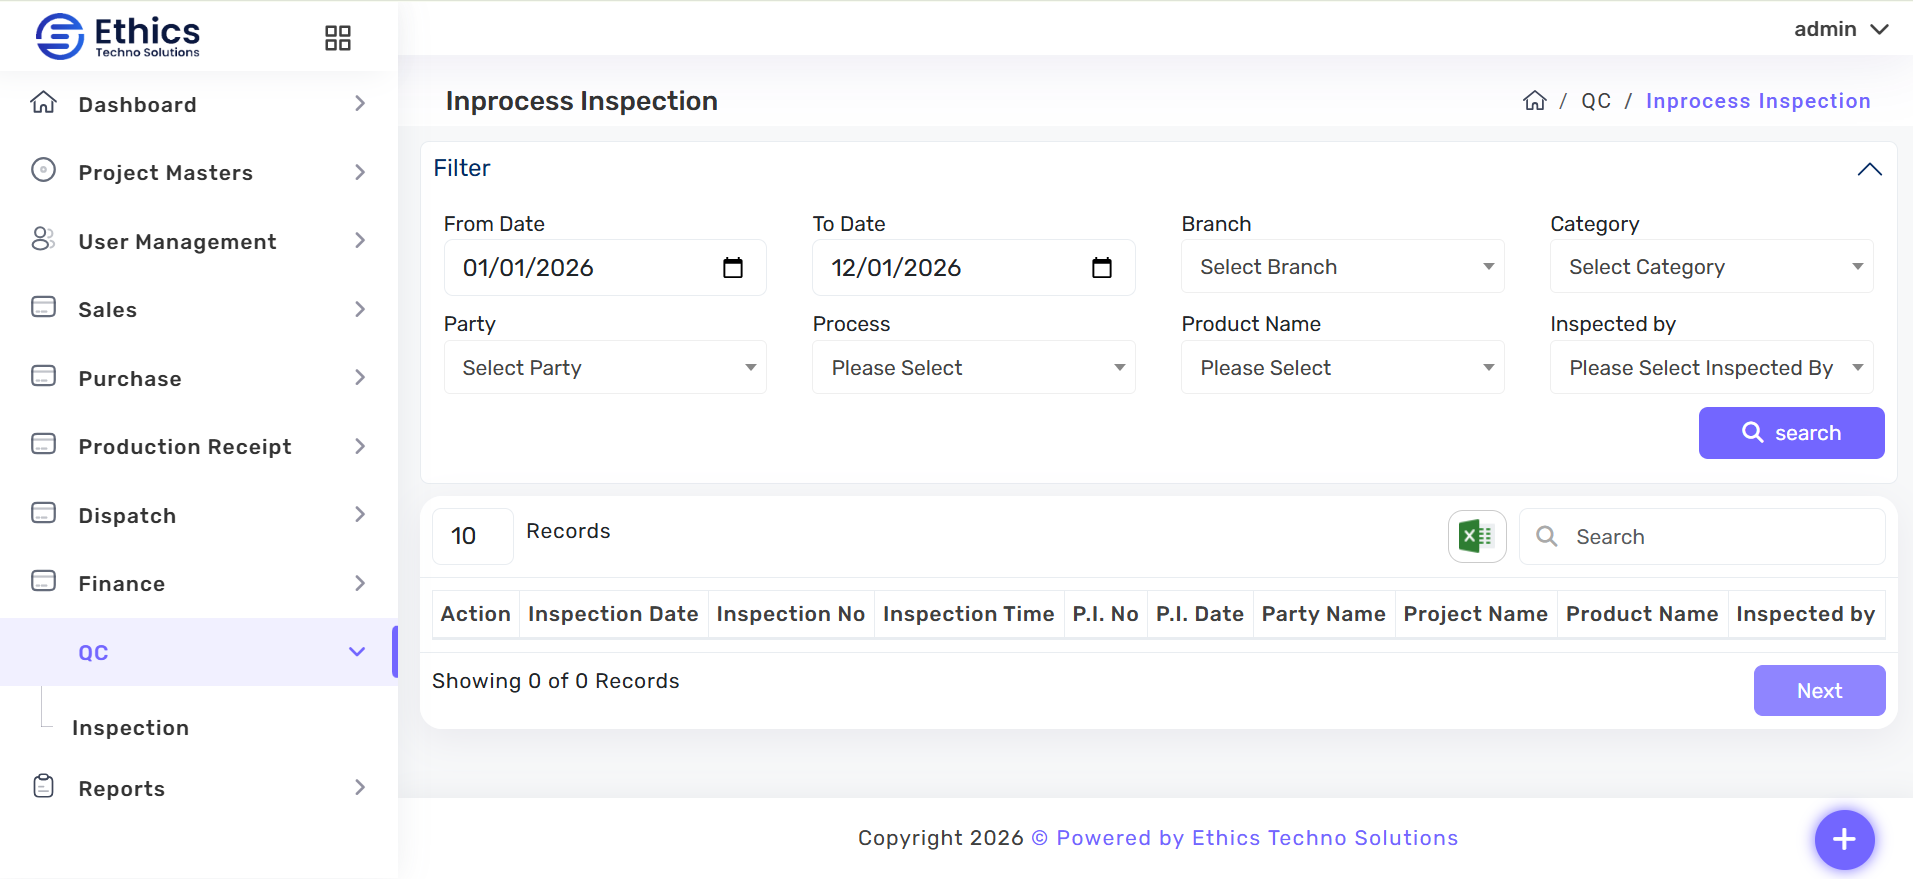1913x879 pixels.
Task: Click the floating plus add button
Action: pyautogui.click(x=1844, y=839)
